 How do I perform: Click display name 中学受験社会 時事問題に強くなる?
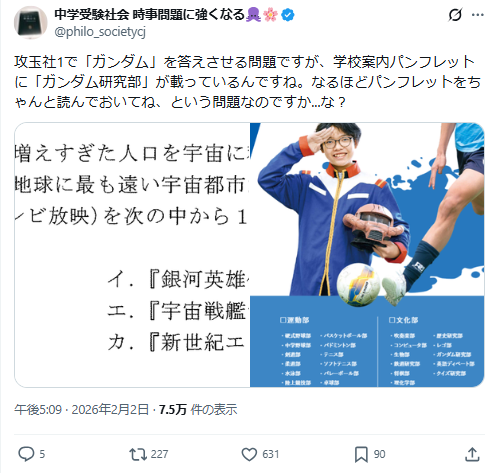click(150, 15)
